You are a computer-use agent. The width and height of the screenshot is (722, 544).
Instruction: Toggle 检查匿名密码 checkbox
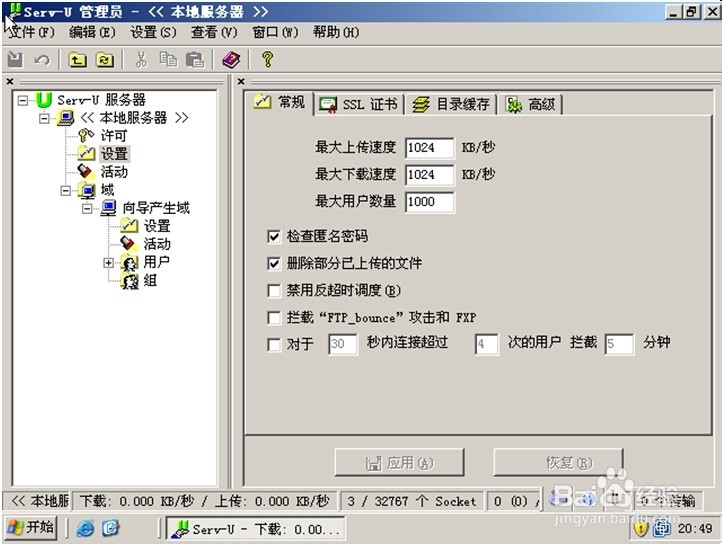274,237
